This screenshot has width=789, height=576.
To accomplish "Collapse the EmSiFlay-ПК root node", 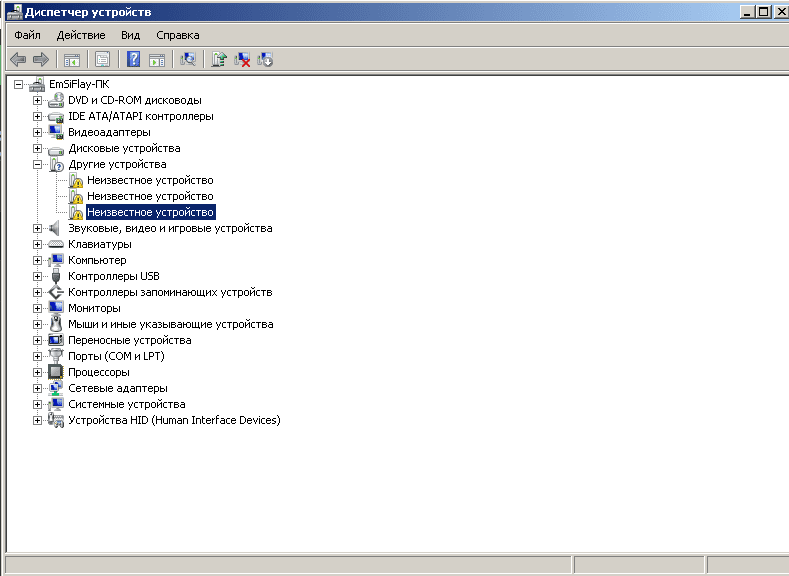I will (x=19, y=84).
